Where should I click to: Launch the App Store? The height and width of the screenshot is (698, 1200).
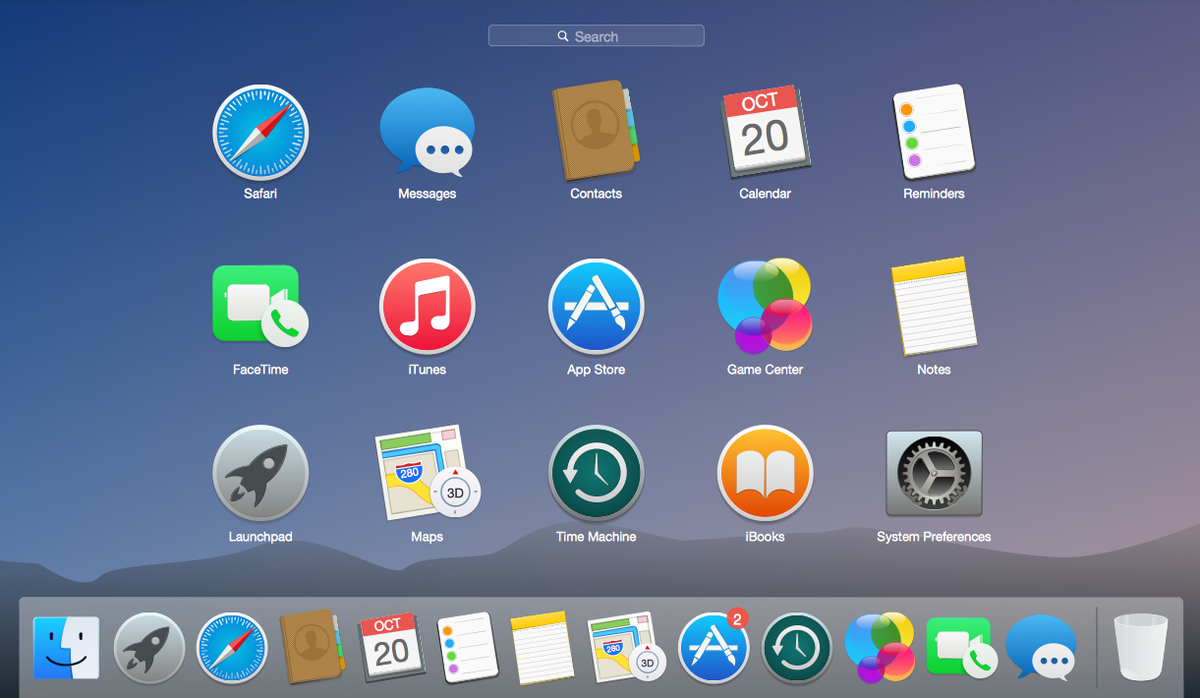click(x=596, y=307)
